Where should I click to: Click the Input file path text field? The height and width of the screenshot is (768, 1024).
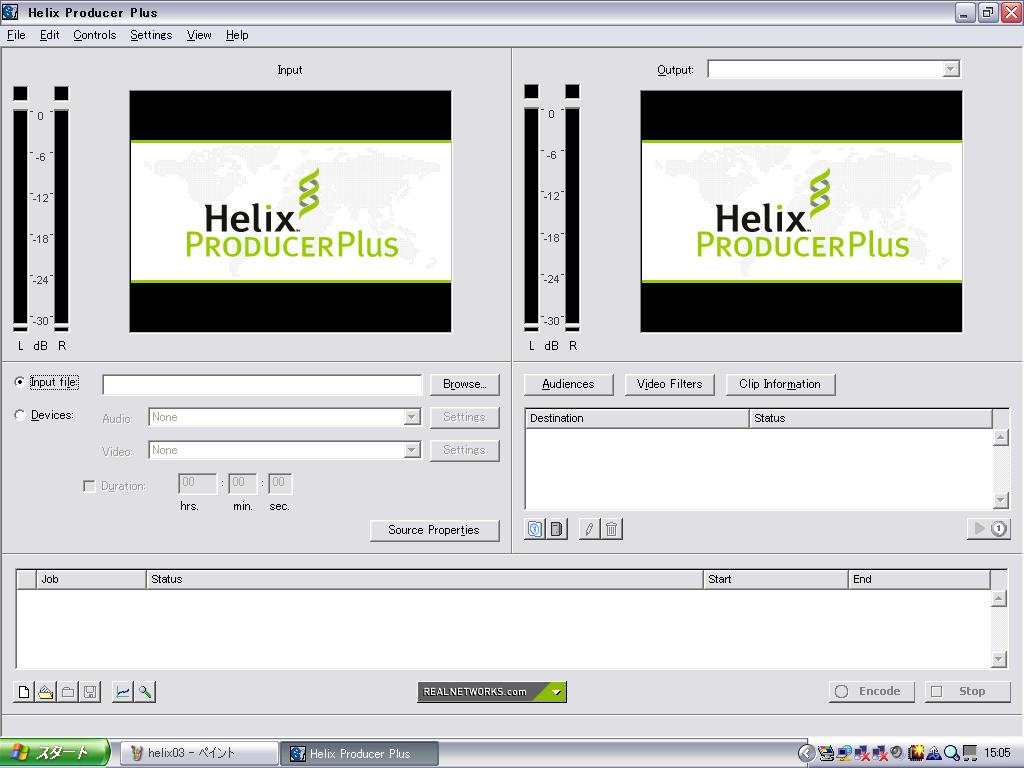coord(262,385)
